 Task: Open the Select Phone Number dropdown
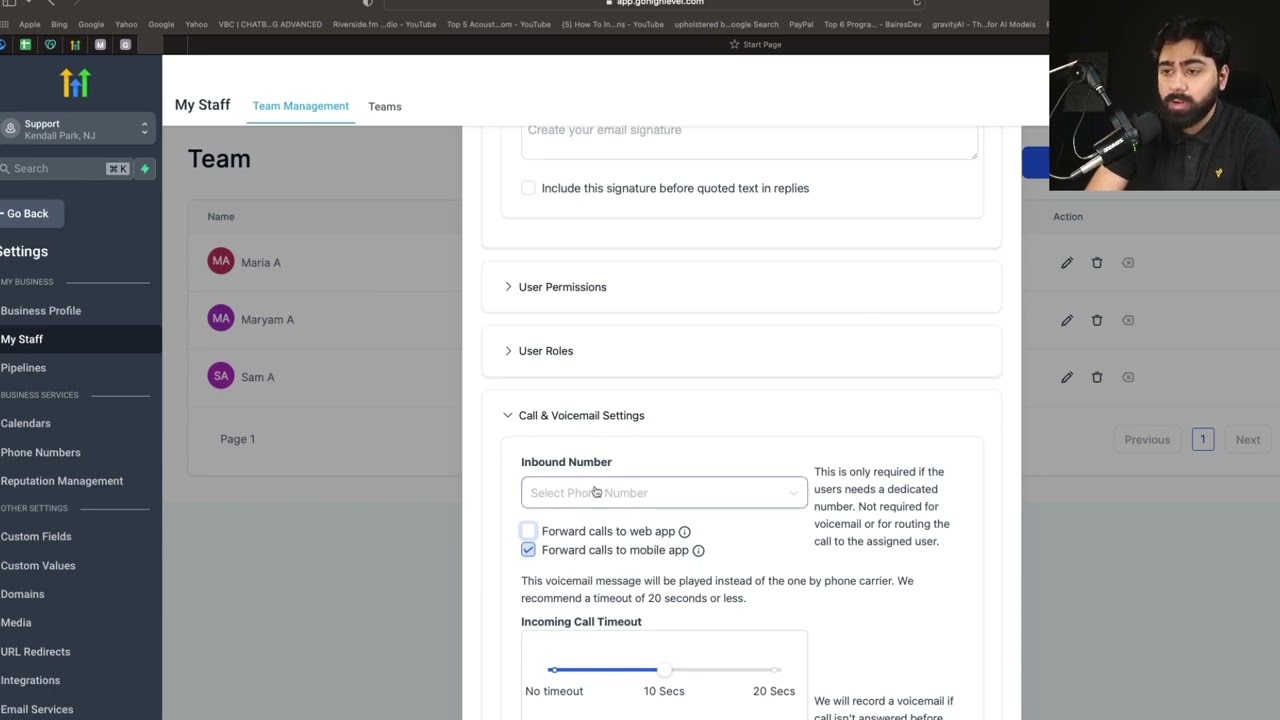click(x=664, y=493)
